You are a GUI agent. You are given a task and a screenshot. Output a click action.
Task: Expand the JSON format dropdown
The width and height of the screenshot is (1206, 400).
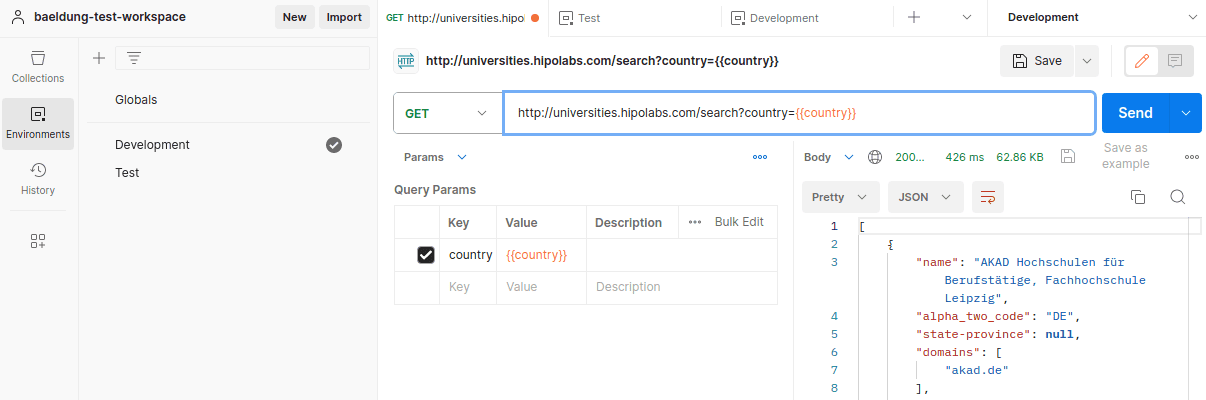point(925,197)
